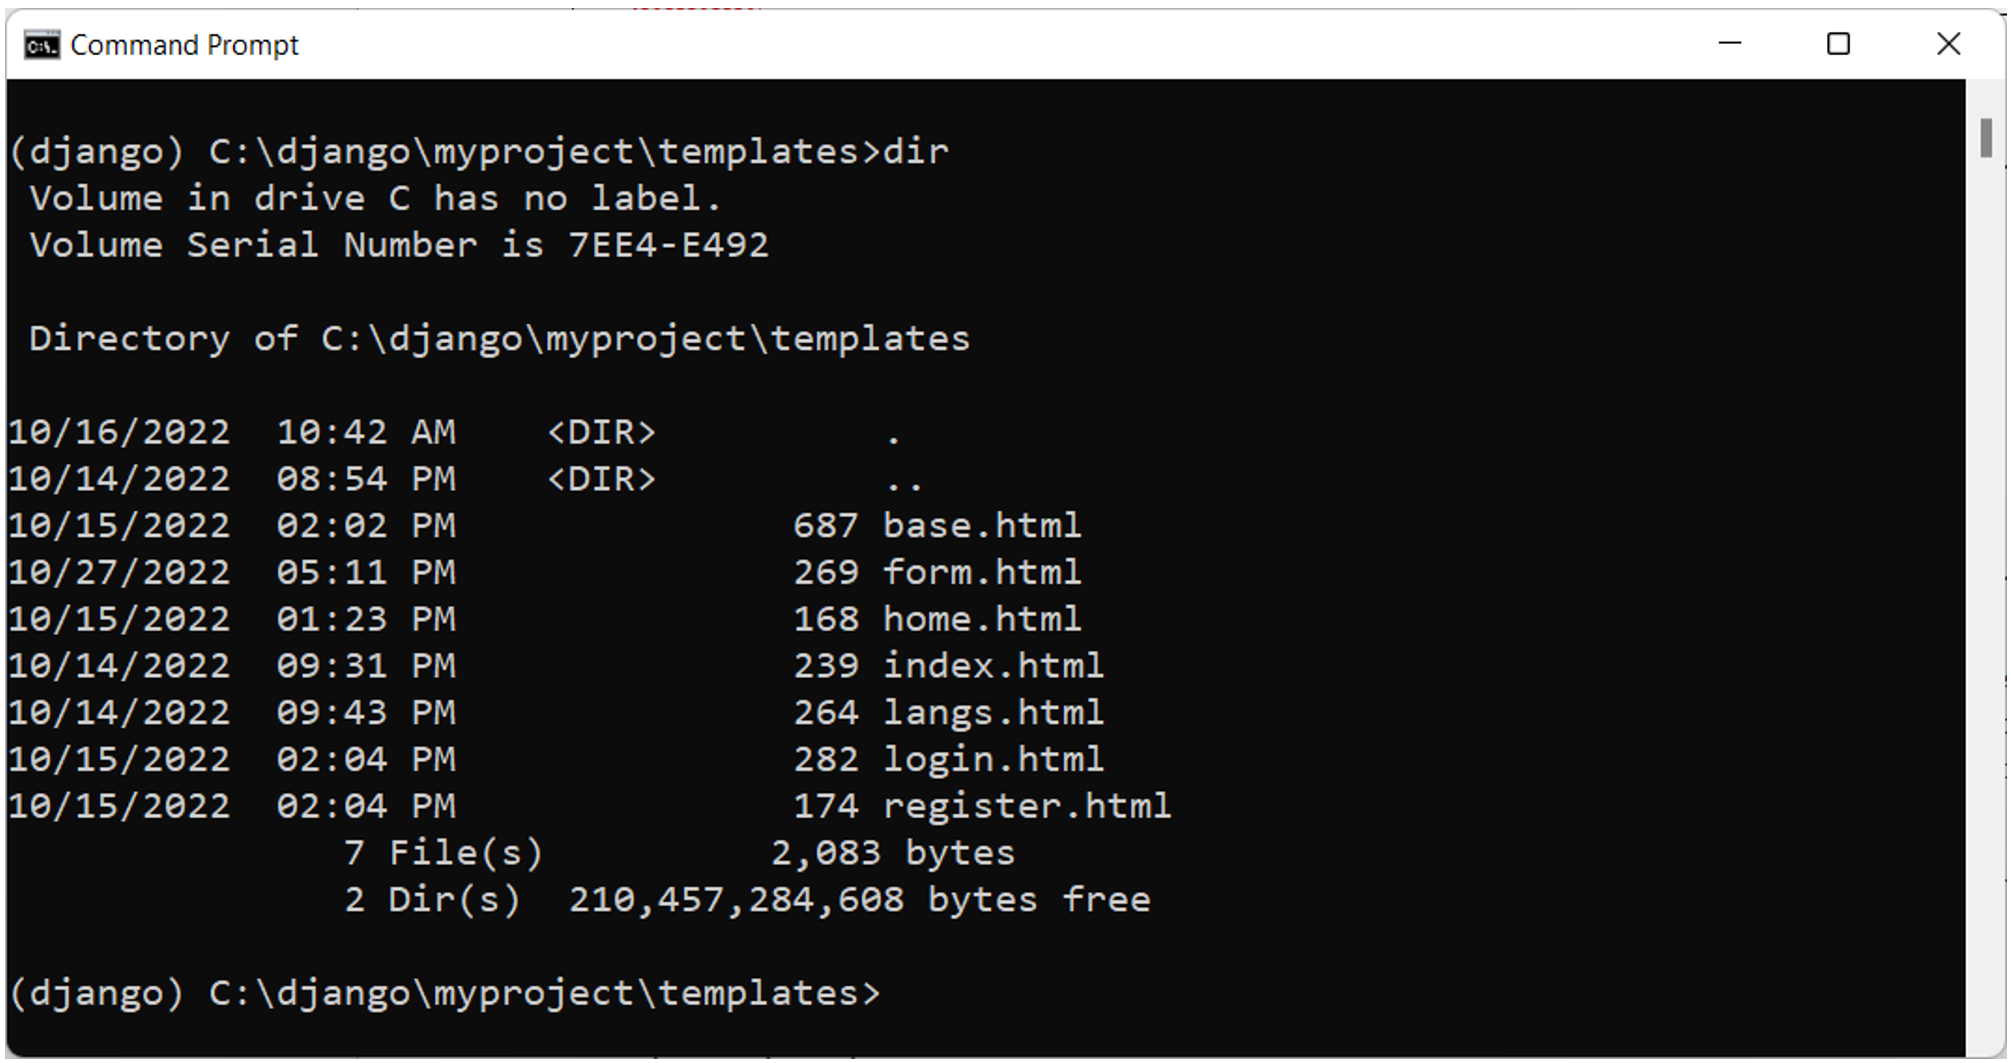The image size is (2011, 1063).
Task: Click the first <DIR> entry in the listing
Action: 601,433
